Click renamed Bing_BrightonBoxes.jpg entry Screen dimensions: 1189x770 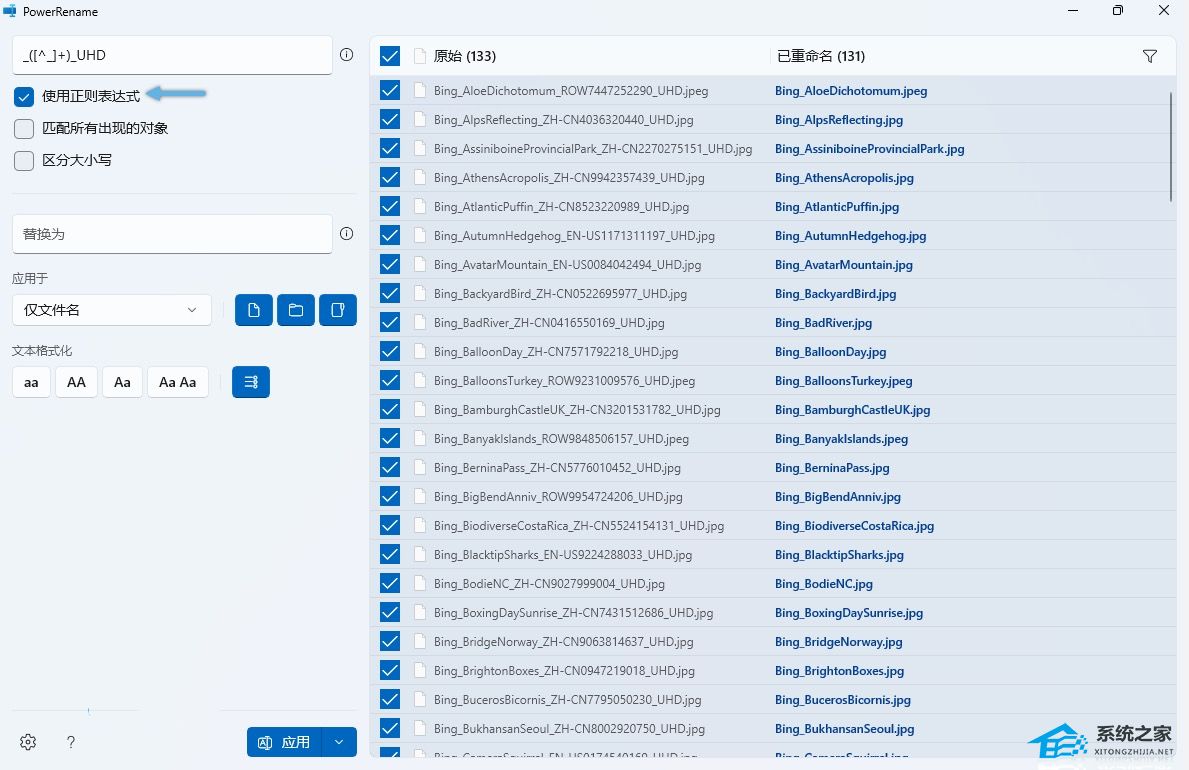coord(839,671)
